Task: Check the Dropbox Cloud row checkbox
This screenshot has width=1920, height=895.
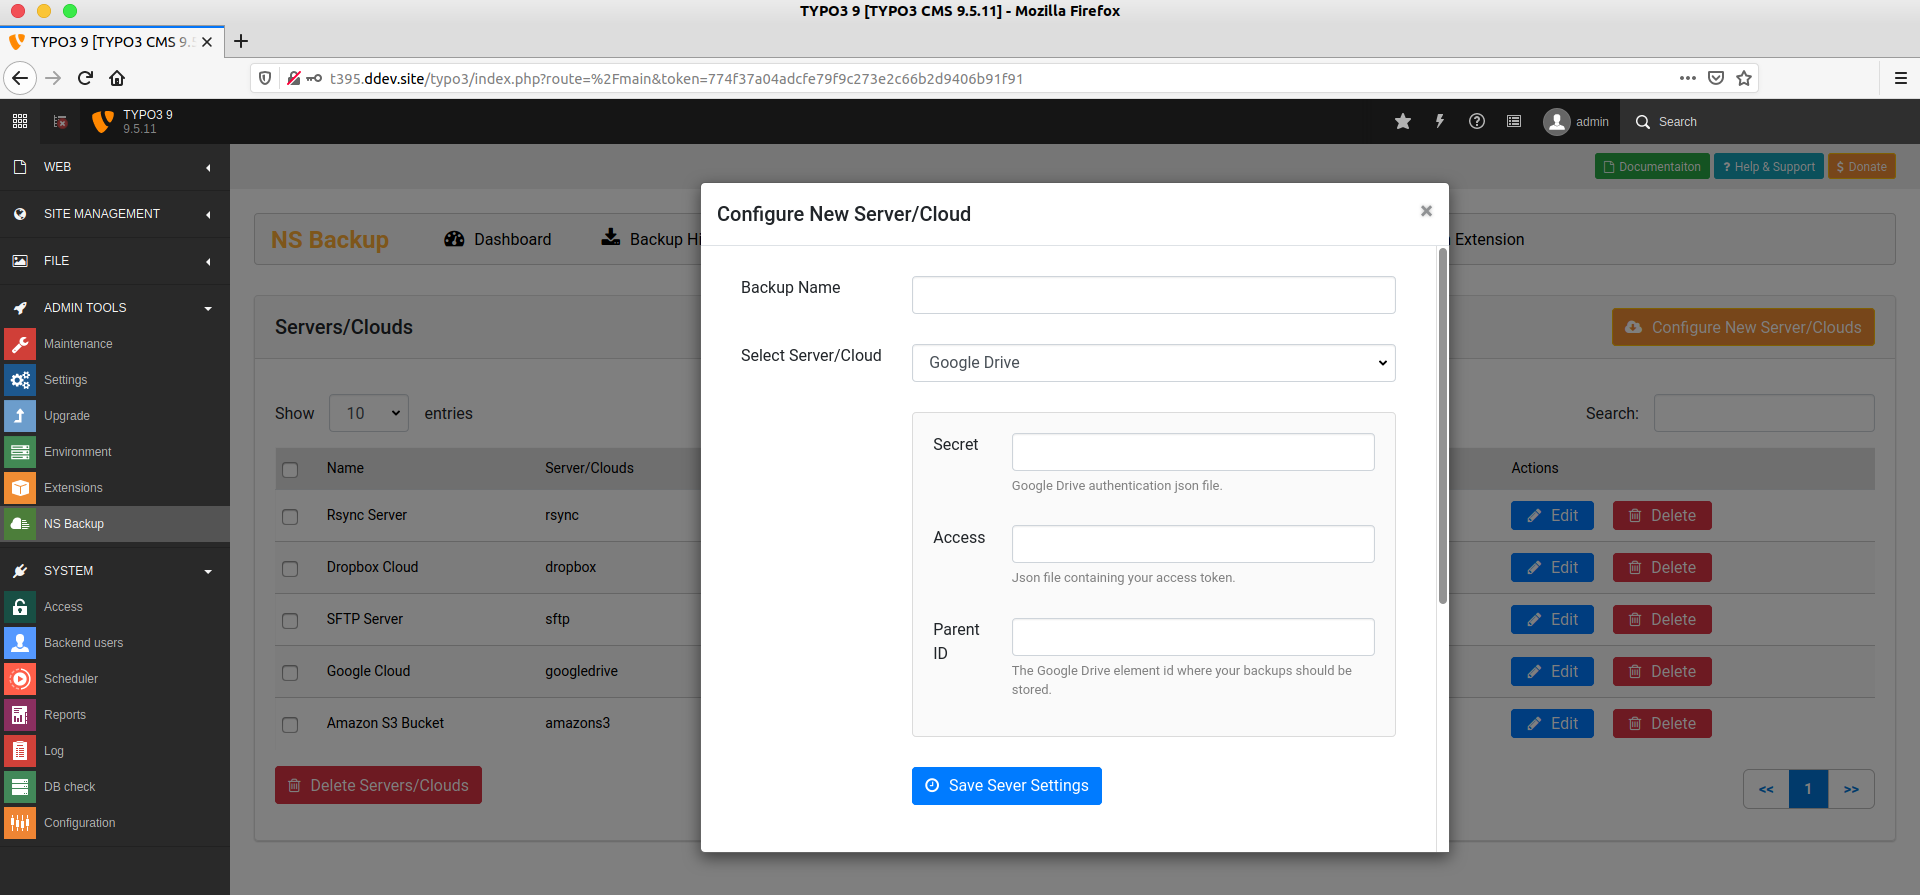Action: pos(290,569)
